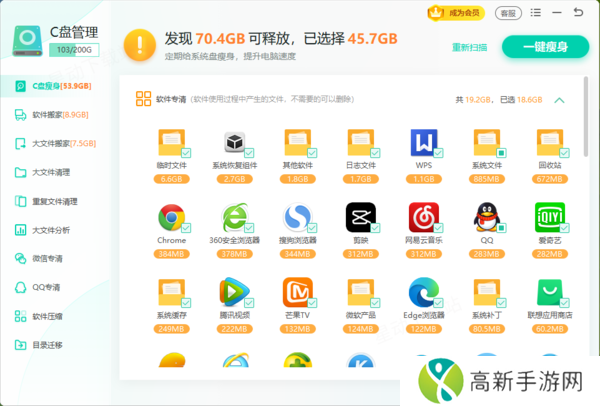
Task: Click the 一键瘦身 button
Action: click(545, 47)
